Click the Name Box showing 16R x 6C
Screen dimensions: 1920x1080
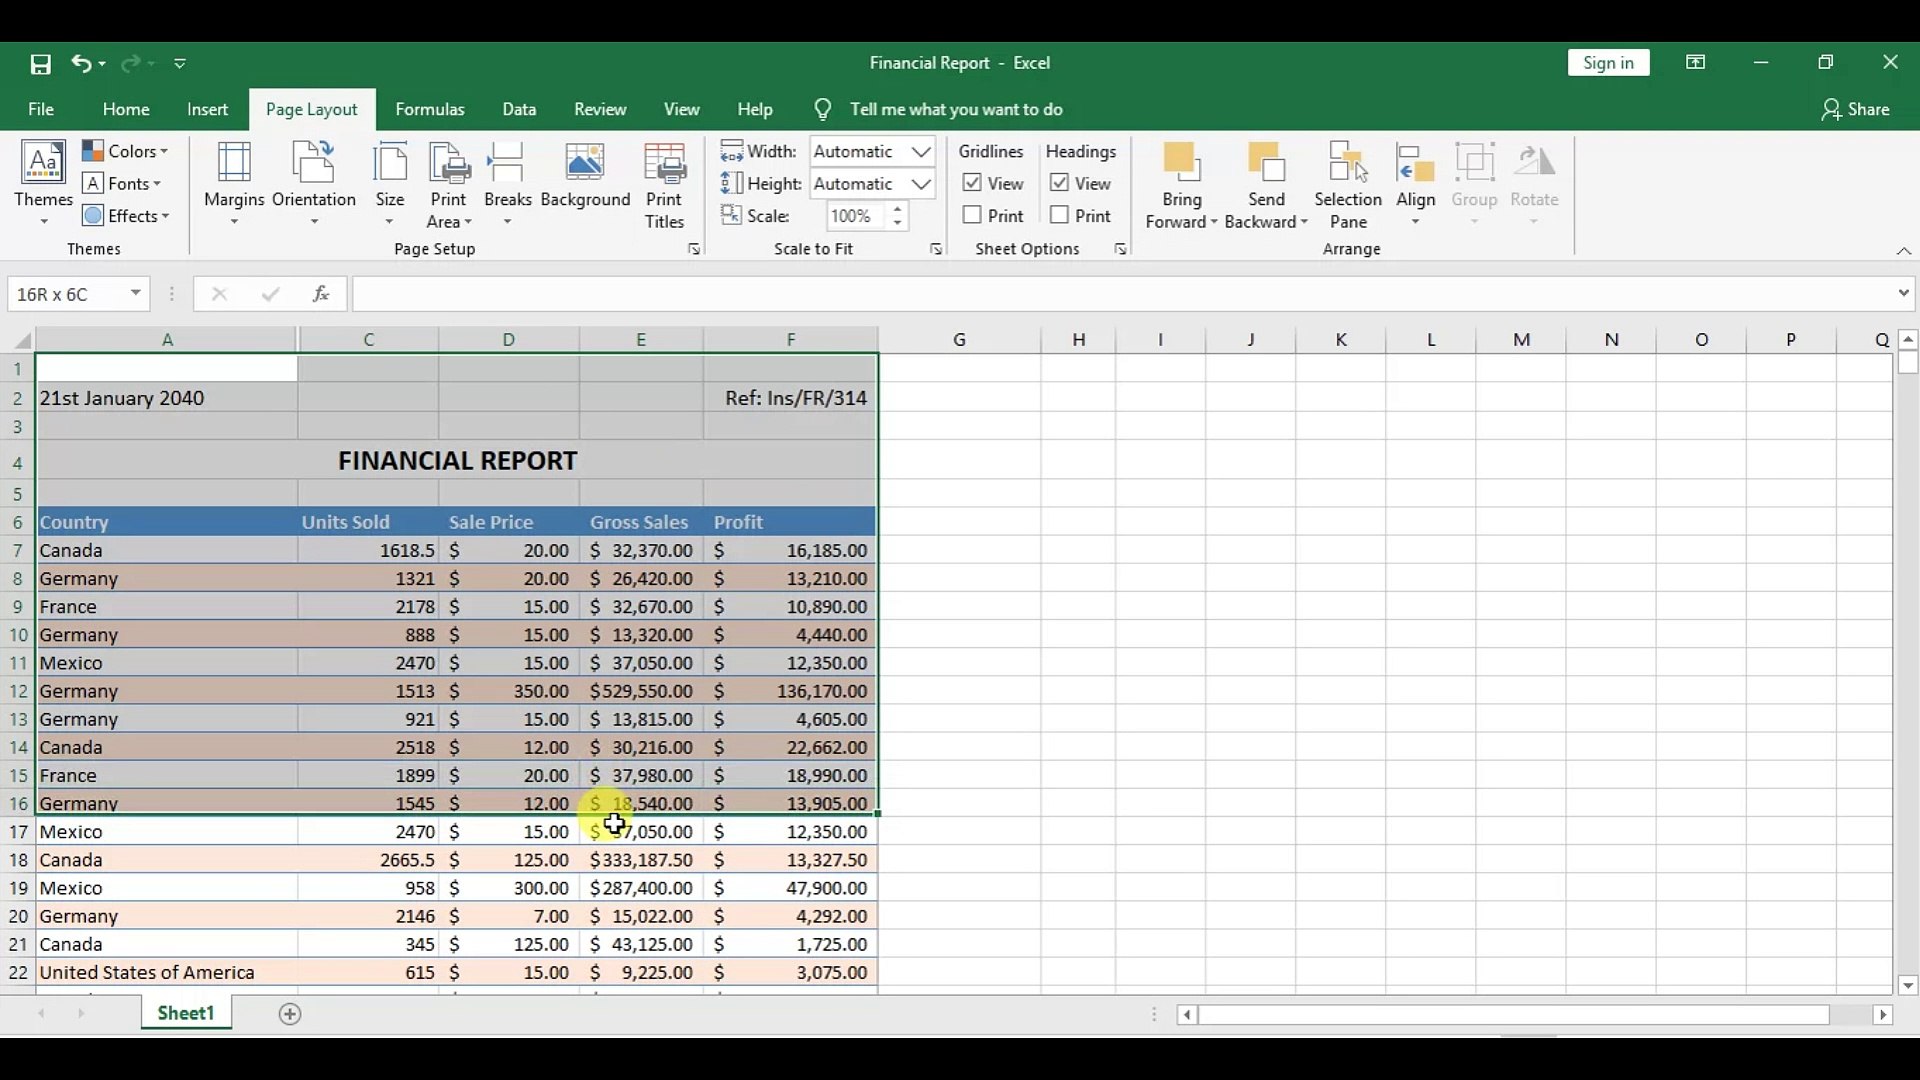coord(67,294)
